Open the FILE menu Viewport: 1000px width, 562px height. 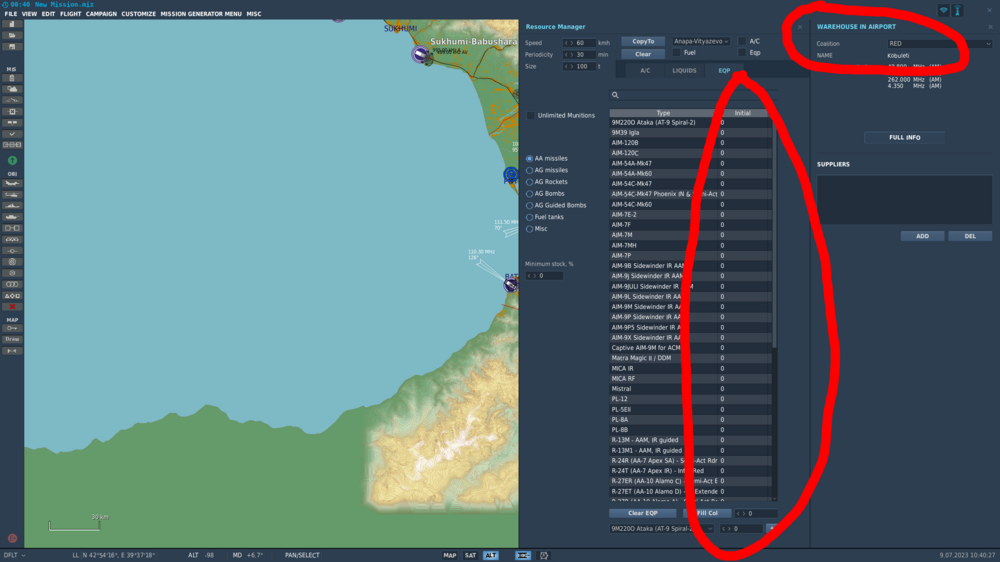click(x=11, y=14)
